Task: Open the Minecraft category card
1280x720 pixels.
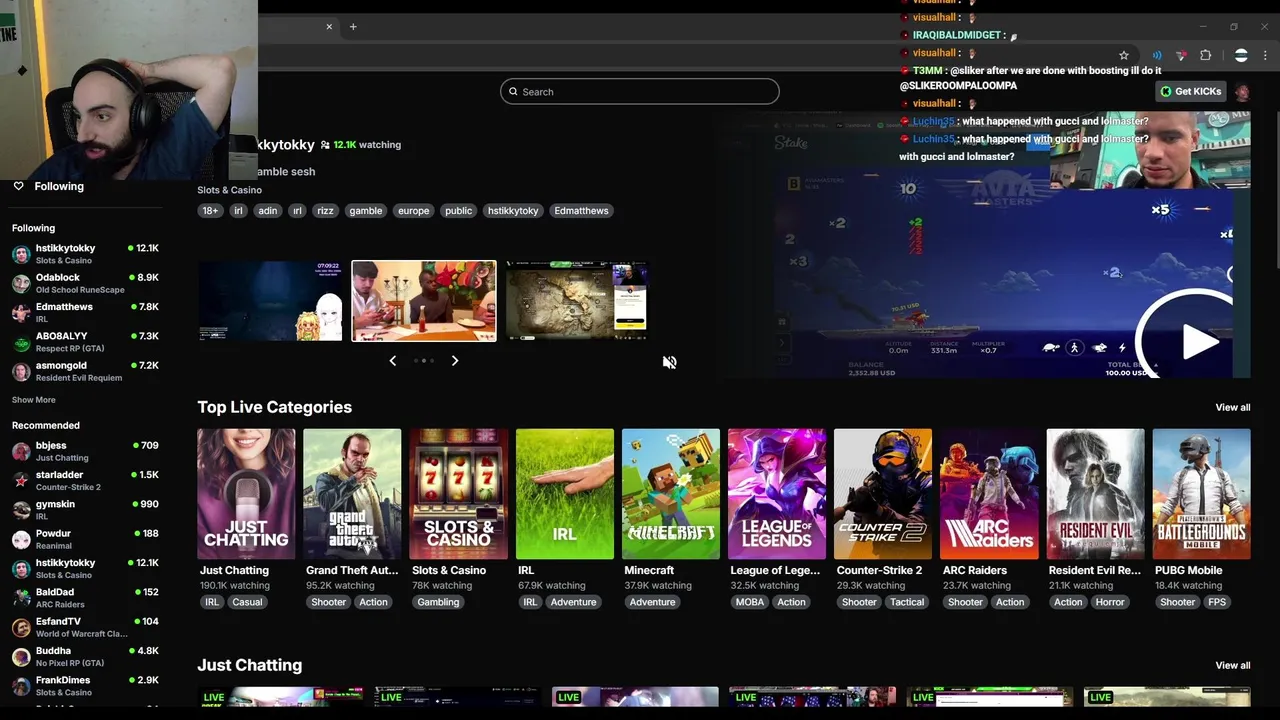Action: point(671,494)
